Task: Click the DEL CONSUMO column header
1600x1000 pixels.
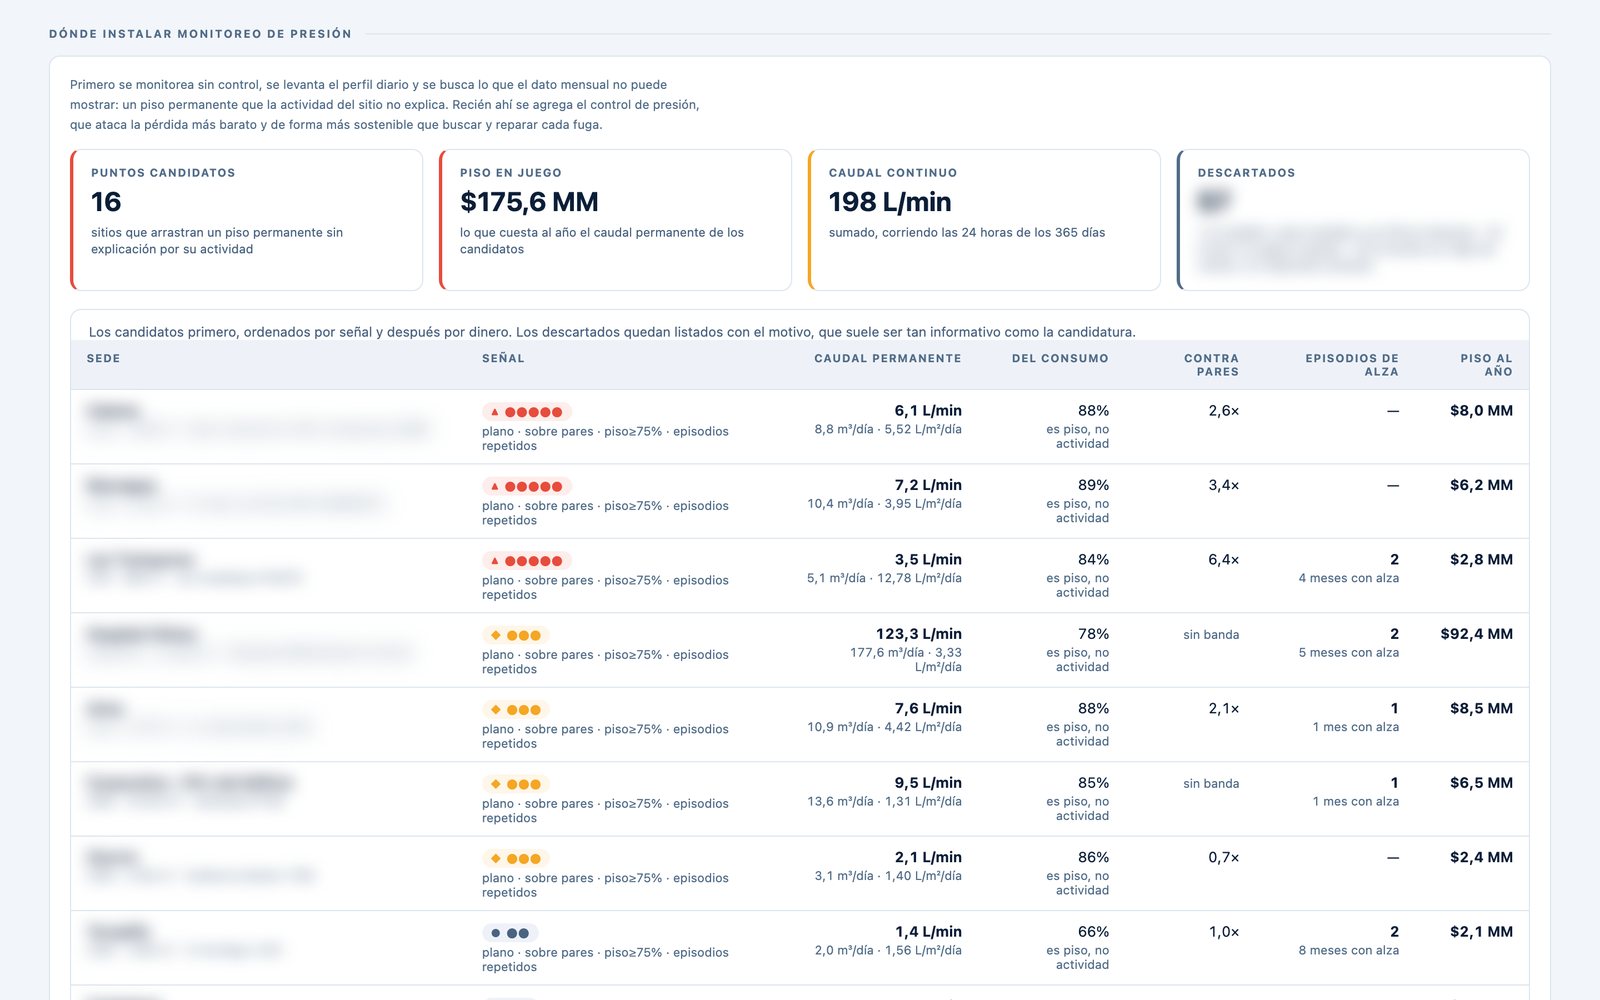Action: point(1060,358)
